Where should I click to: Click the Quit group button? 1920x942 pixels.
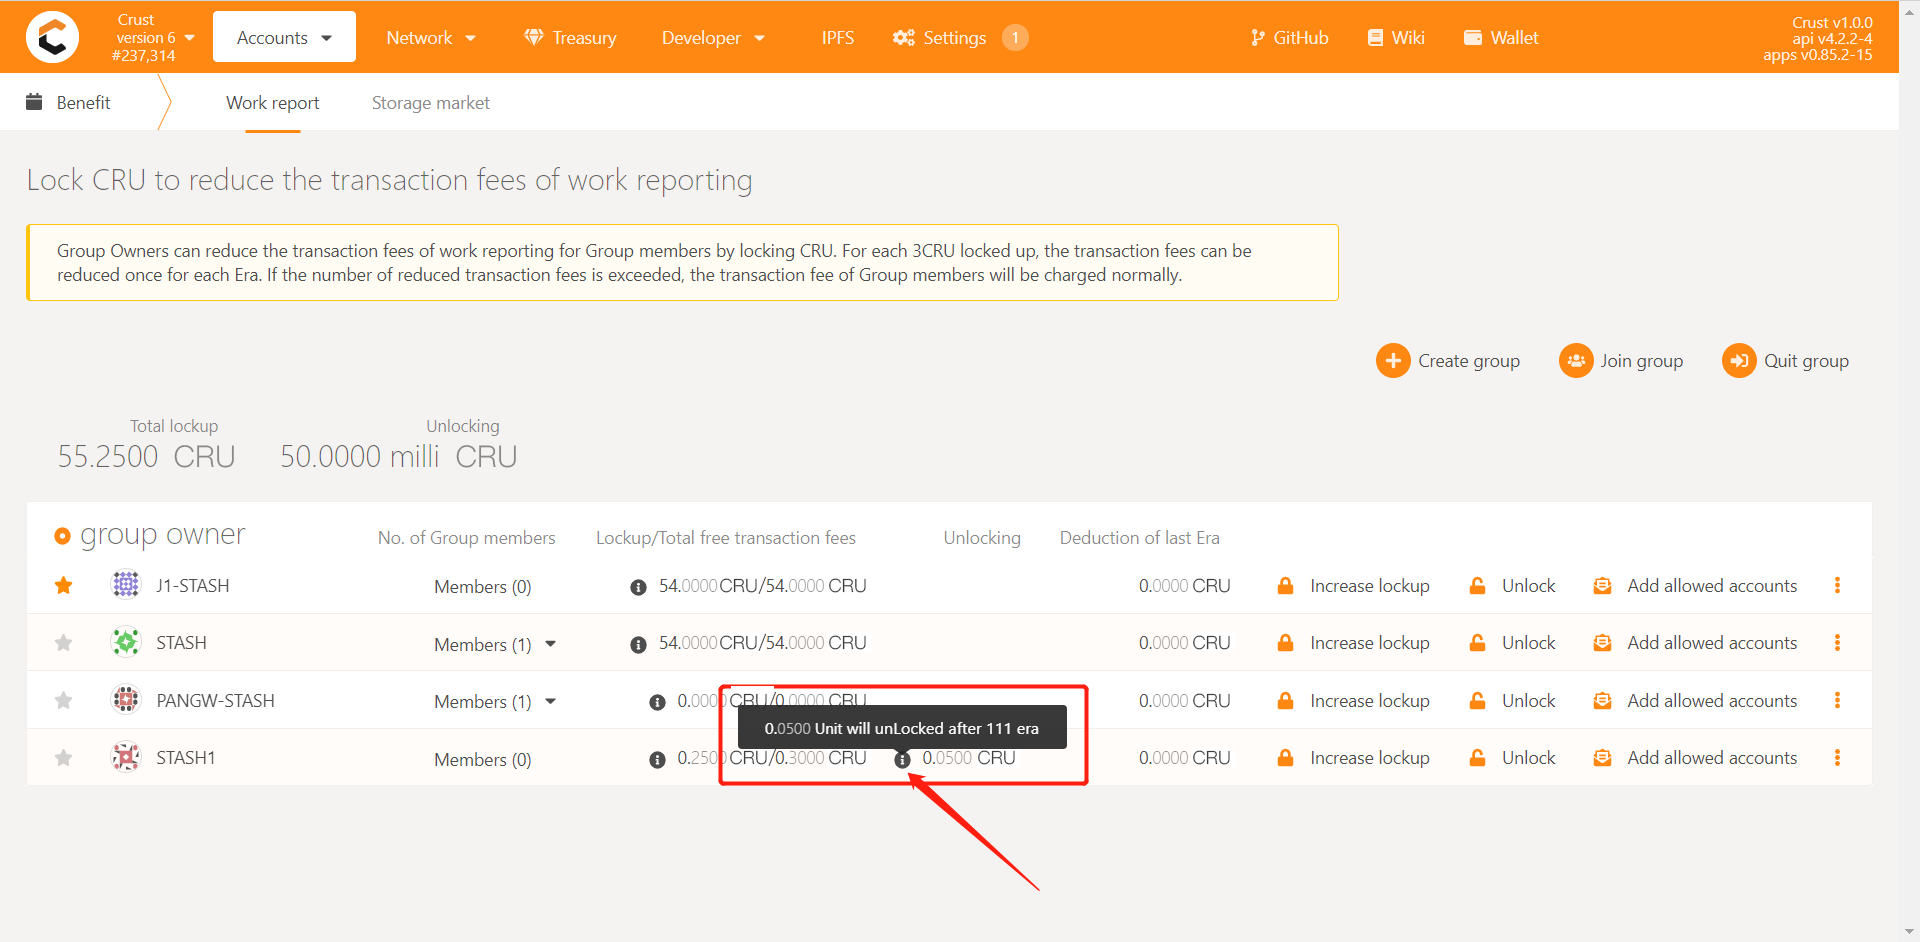[1785, 360]
